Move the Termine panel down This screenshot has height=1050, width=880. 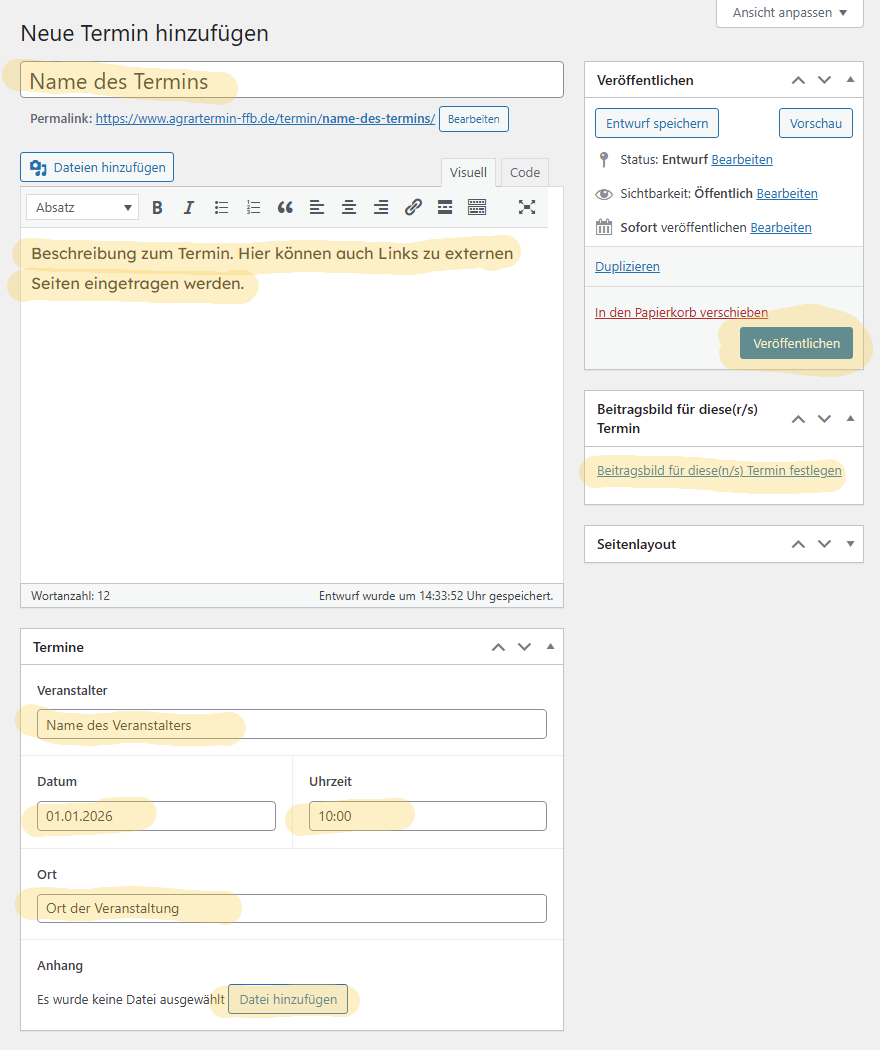[524, 647]
